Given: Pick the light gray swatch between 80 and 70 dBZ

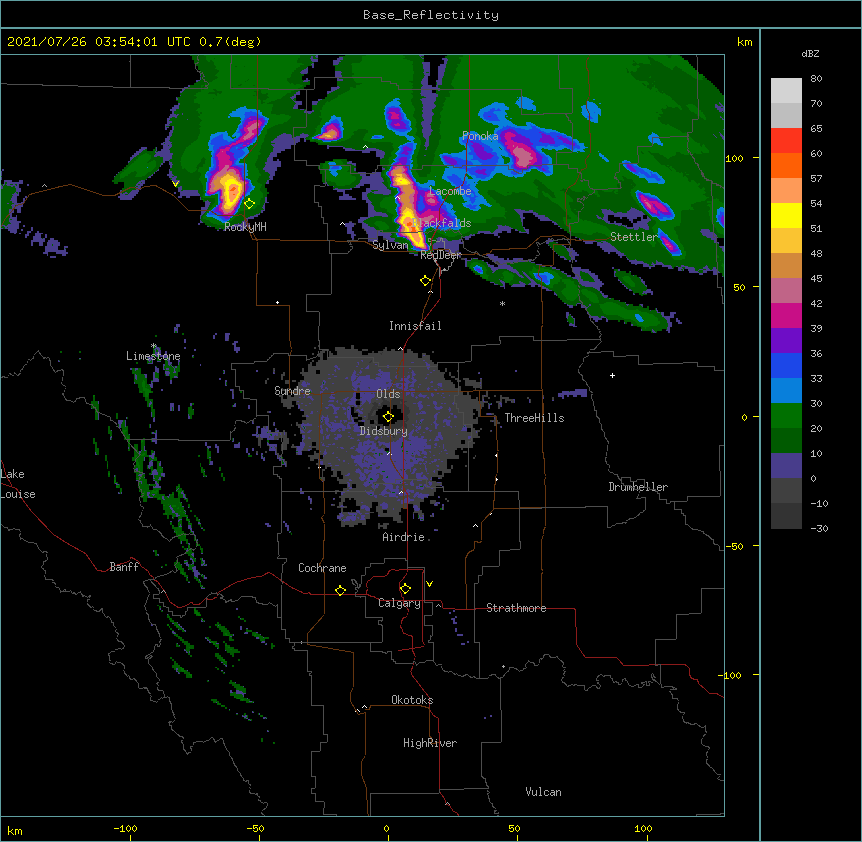Looking at the screenshot, I should 786,91.
